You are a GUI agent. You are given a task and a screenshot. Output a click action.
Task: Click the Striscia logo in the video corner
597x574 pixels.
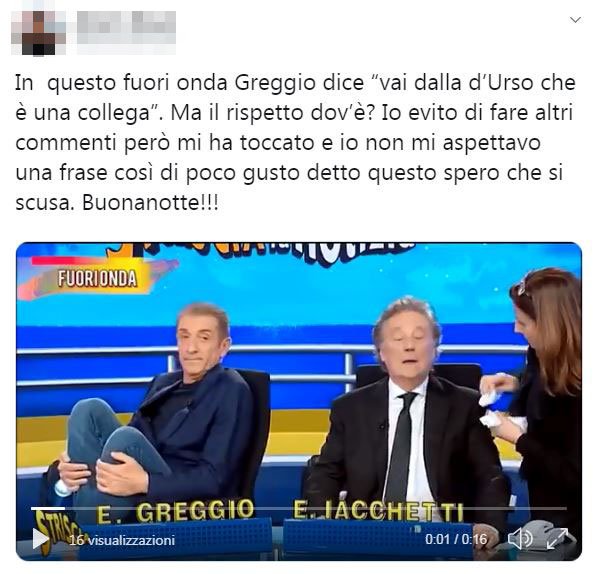click(57, 531)
